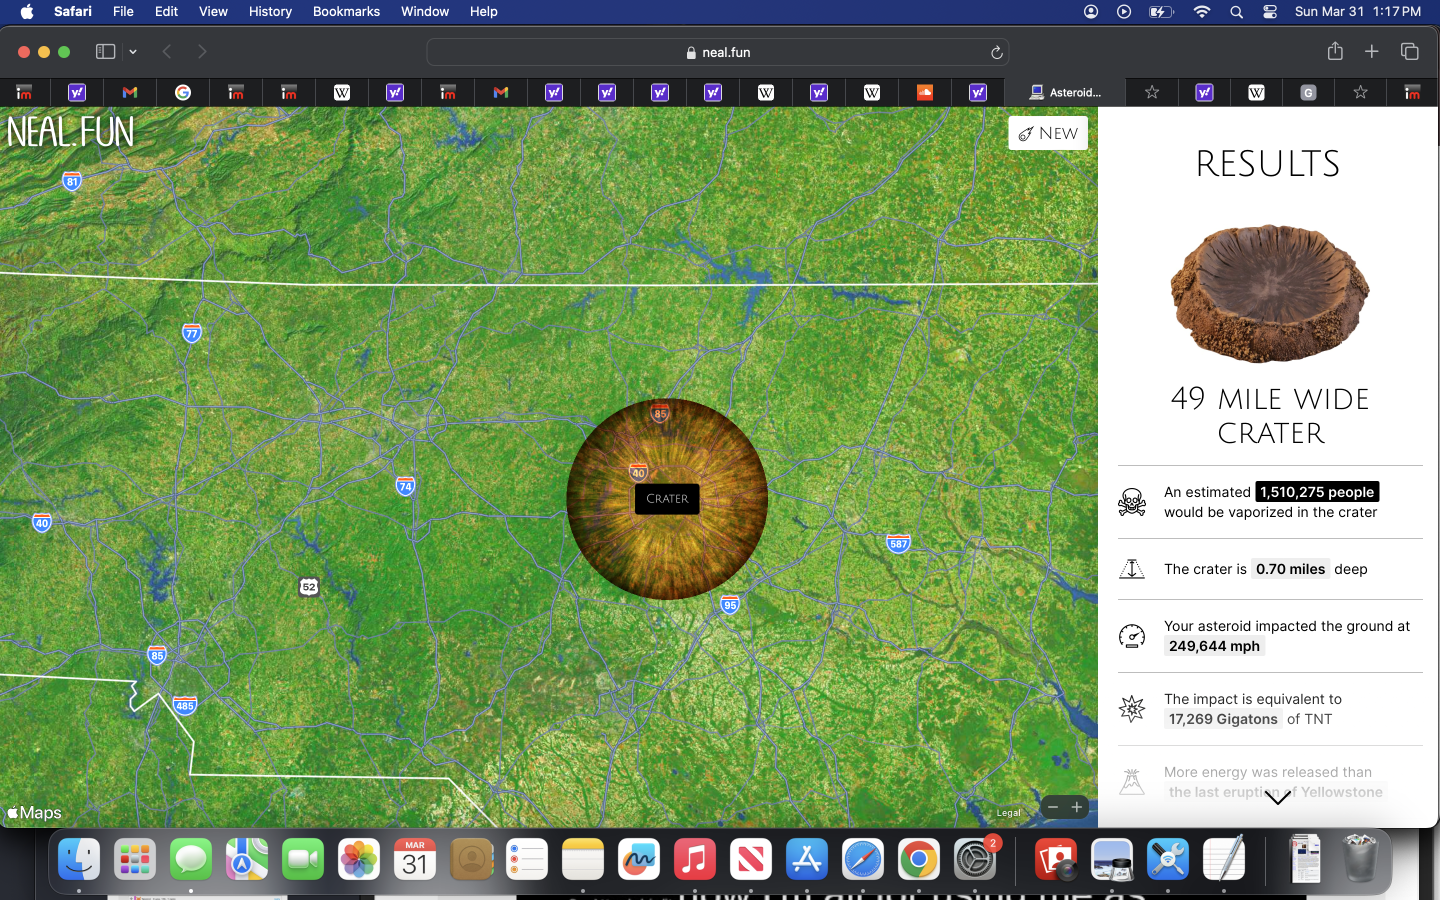Image resolution: width=1440 pixels, height=900 pixels.
Task: Open the Legal link on map
Action: pos(1008,813)
